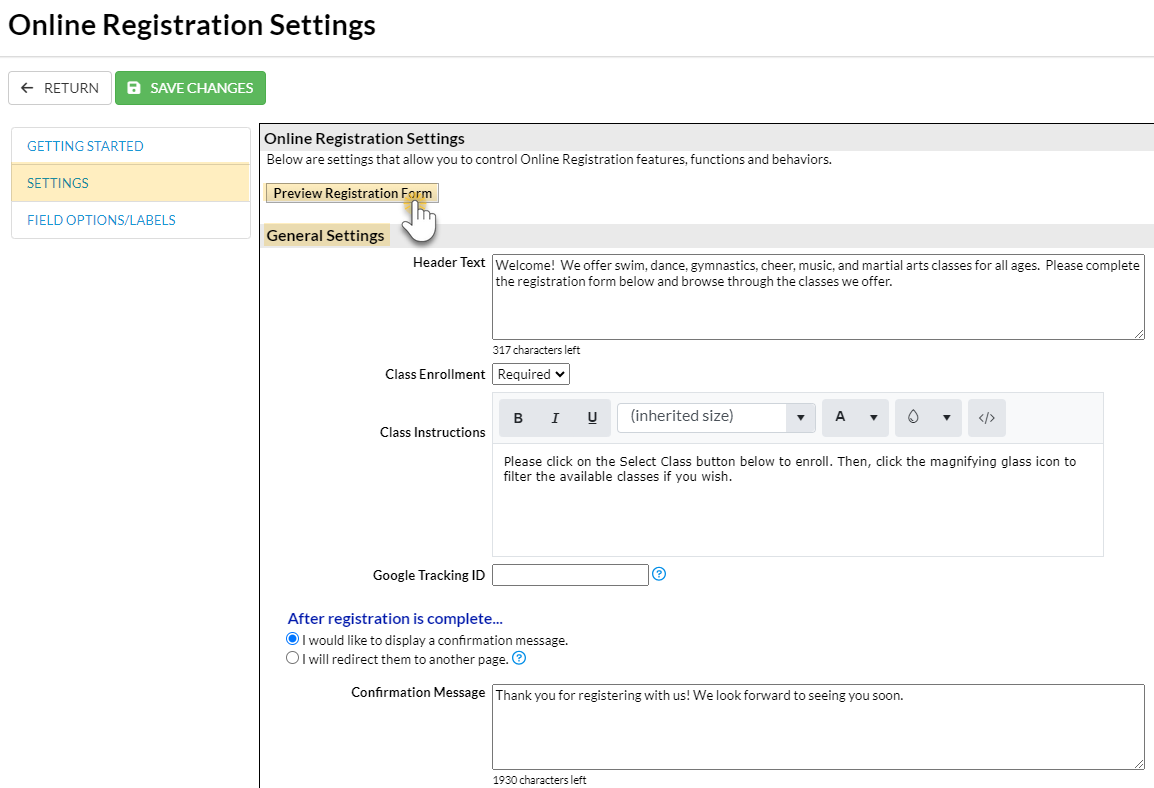Viewport: 1154px width, 788px height.
Task: Click Preview Registration Form button
Action: (352, 193)
